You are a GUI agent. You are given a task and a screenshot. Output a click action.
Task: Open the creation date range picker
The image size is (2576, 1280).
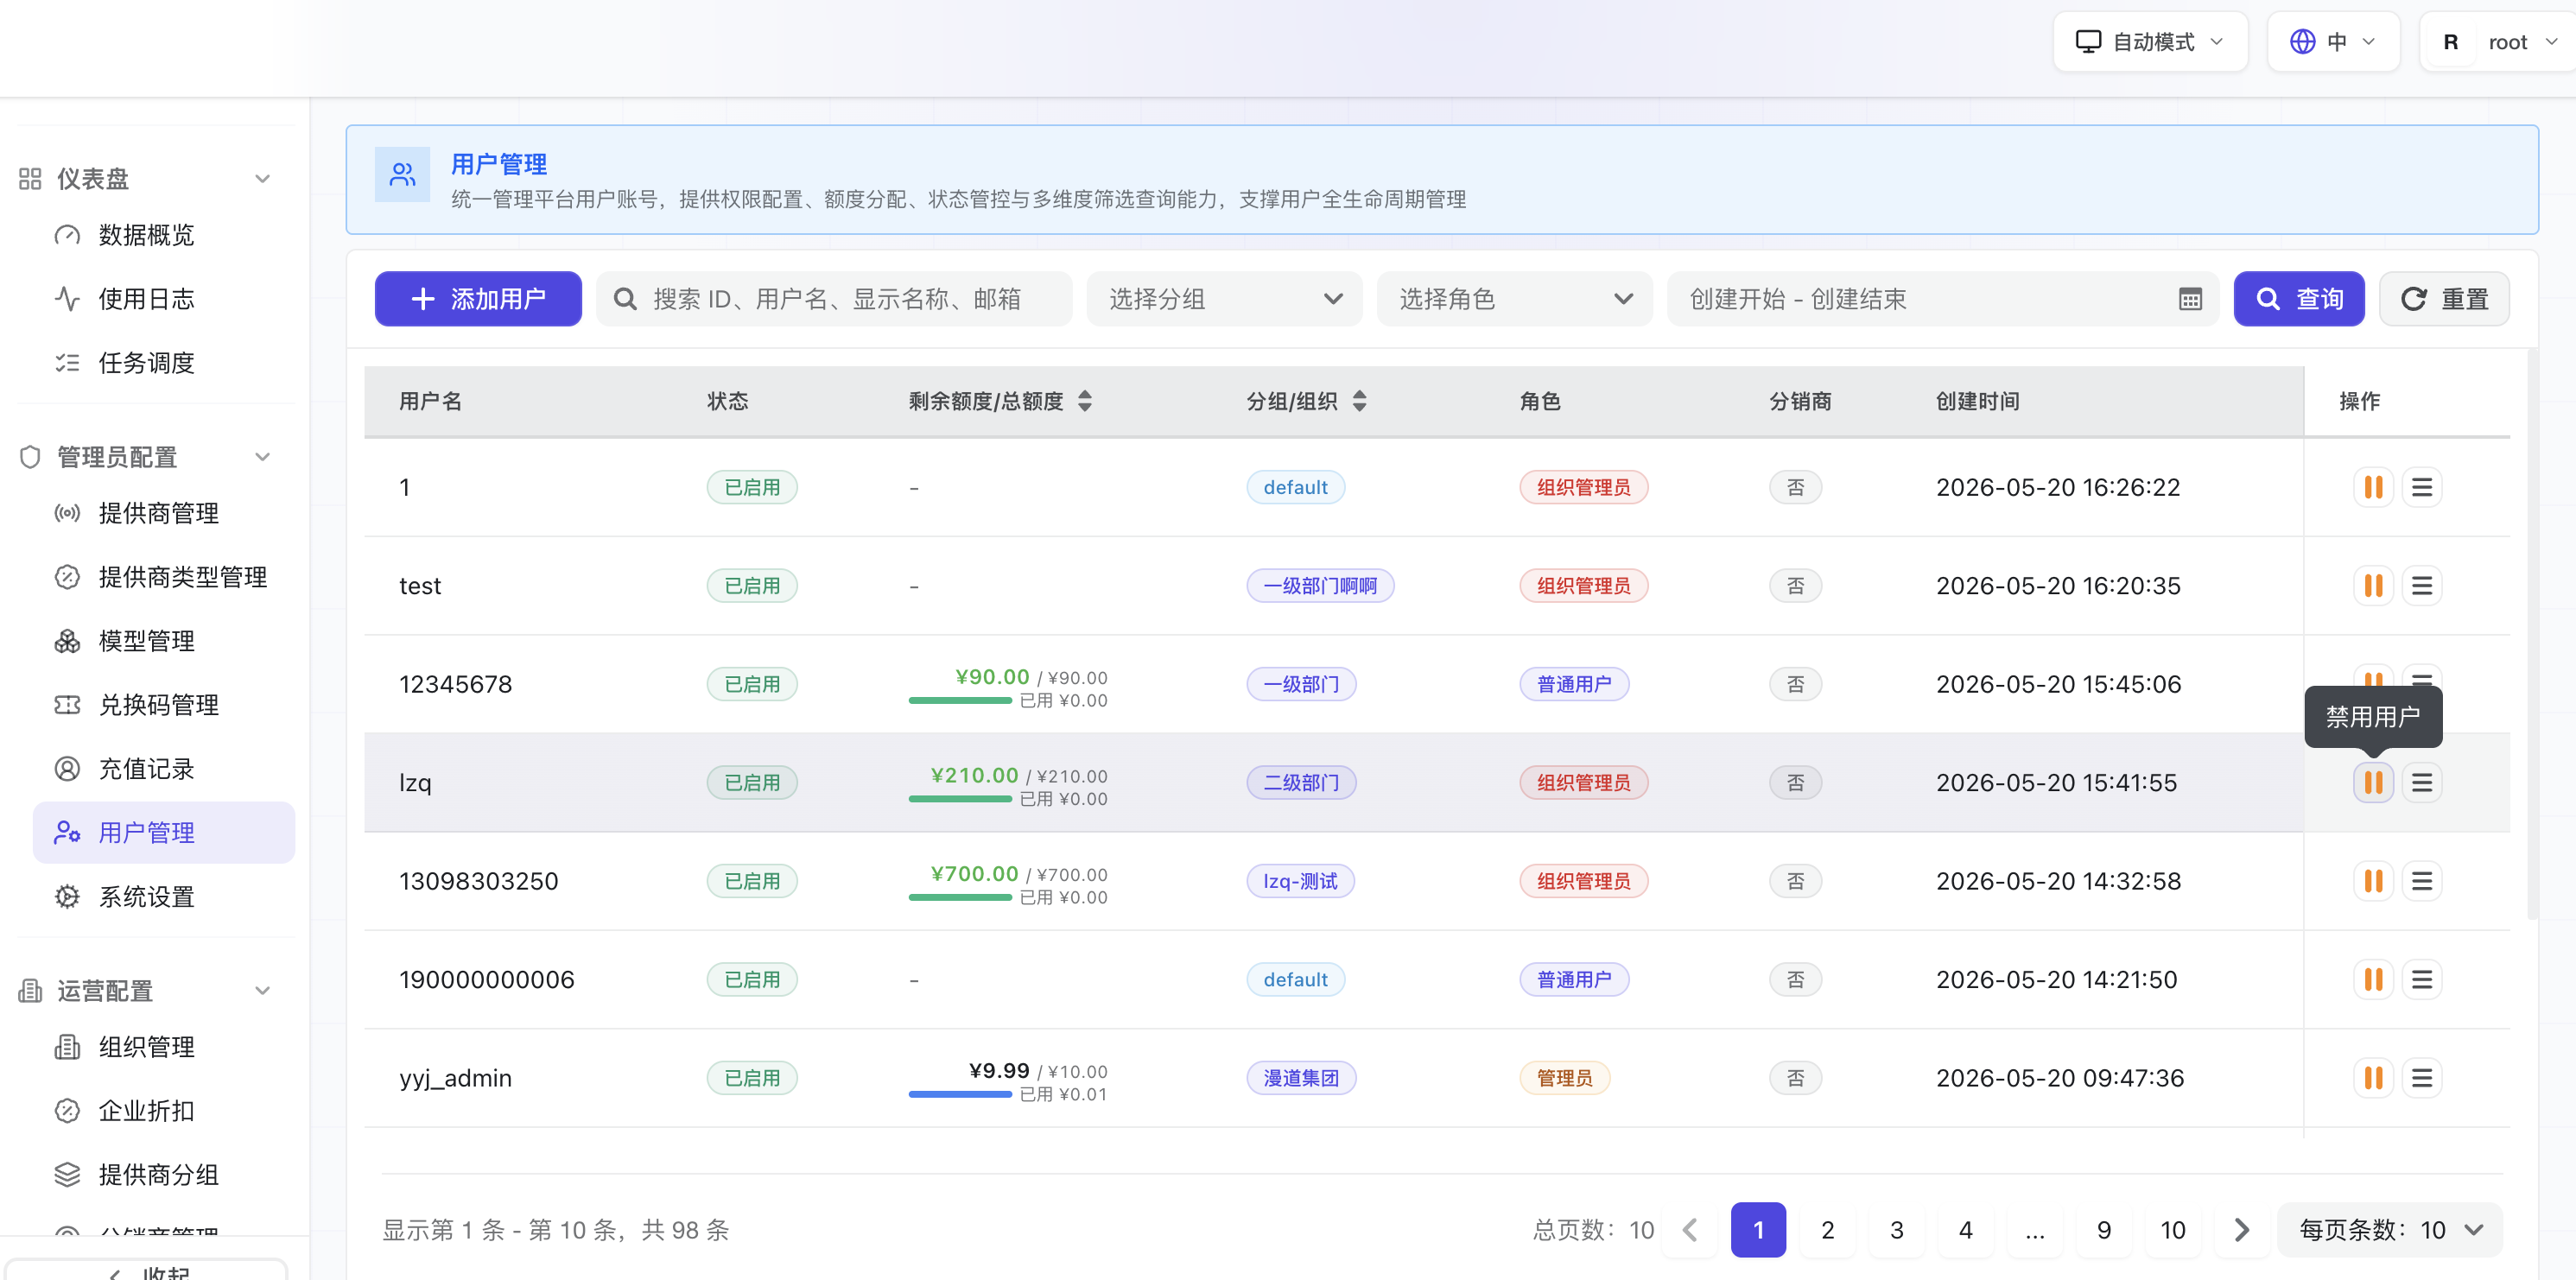tap(1943, 299)
